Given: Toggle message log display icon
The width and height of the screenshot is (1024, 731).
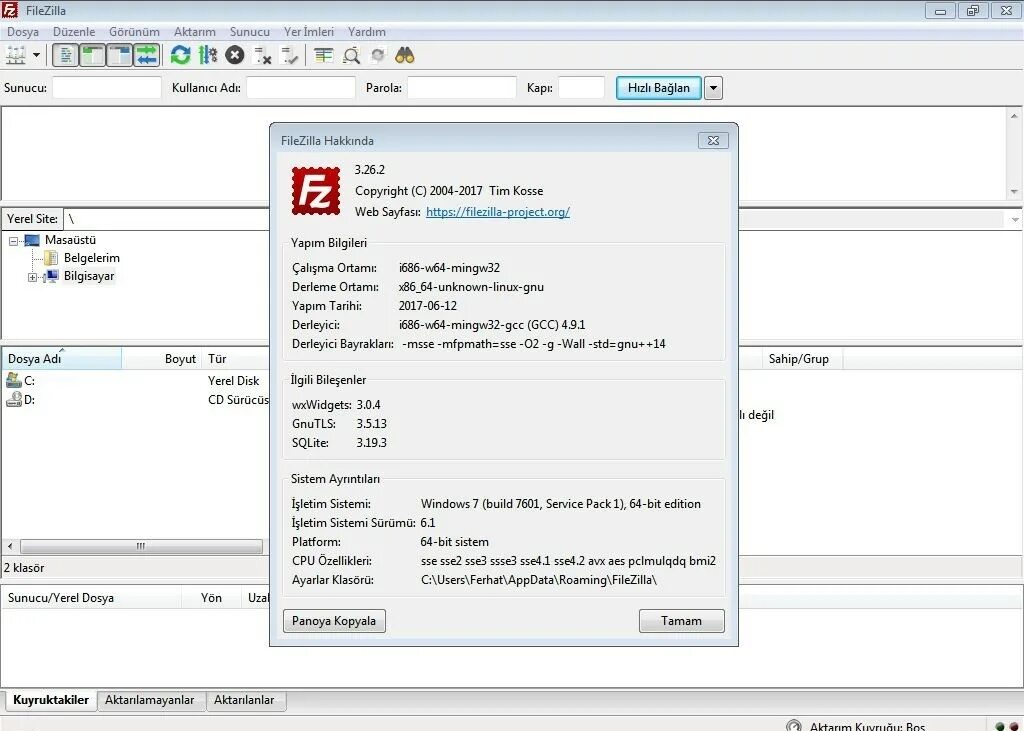Looking at the screenshot, I should coord(65,56).
